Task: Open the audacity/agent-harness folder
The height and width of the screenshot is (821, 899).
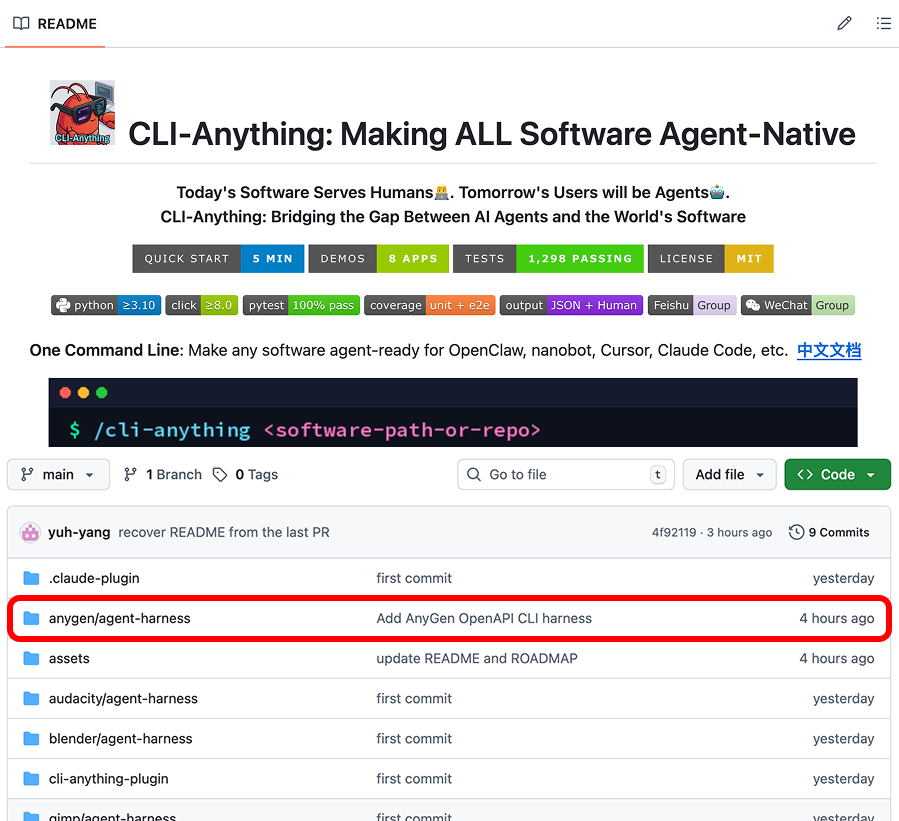Action: tap(123, 699)
